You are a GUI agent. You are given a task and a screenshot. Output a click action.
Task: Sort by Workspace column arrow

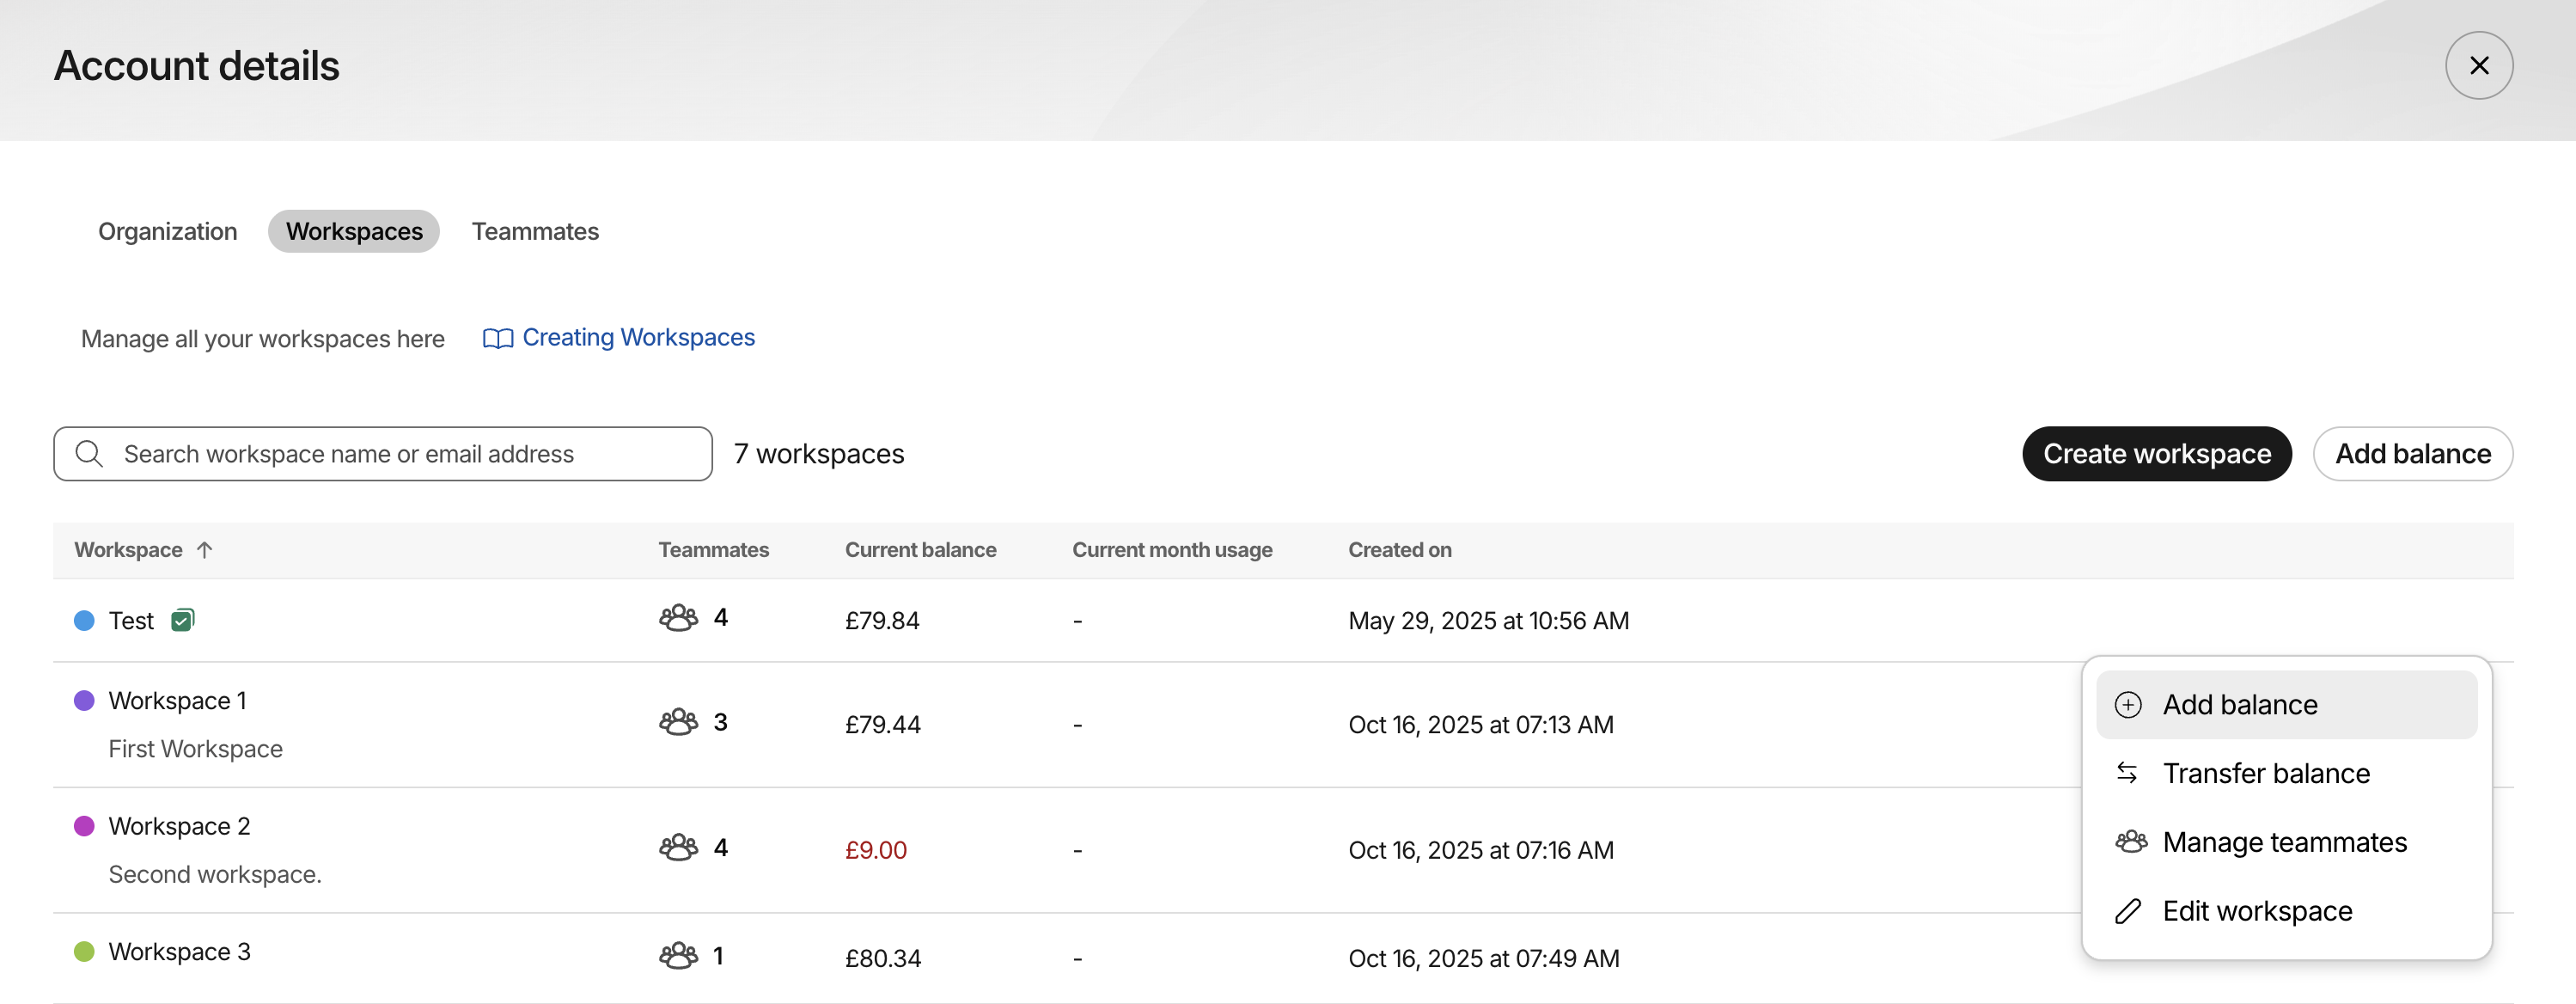[x=205, y=550]
